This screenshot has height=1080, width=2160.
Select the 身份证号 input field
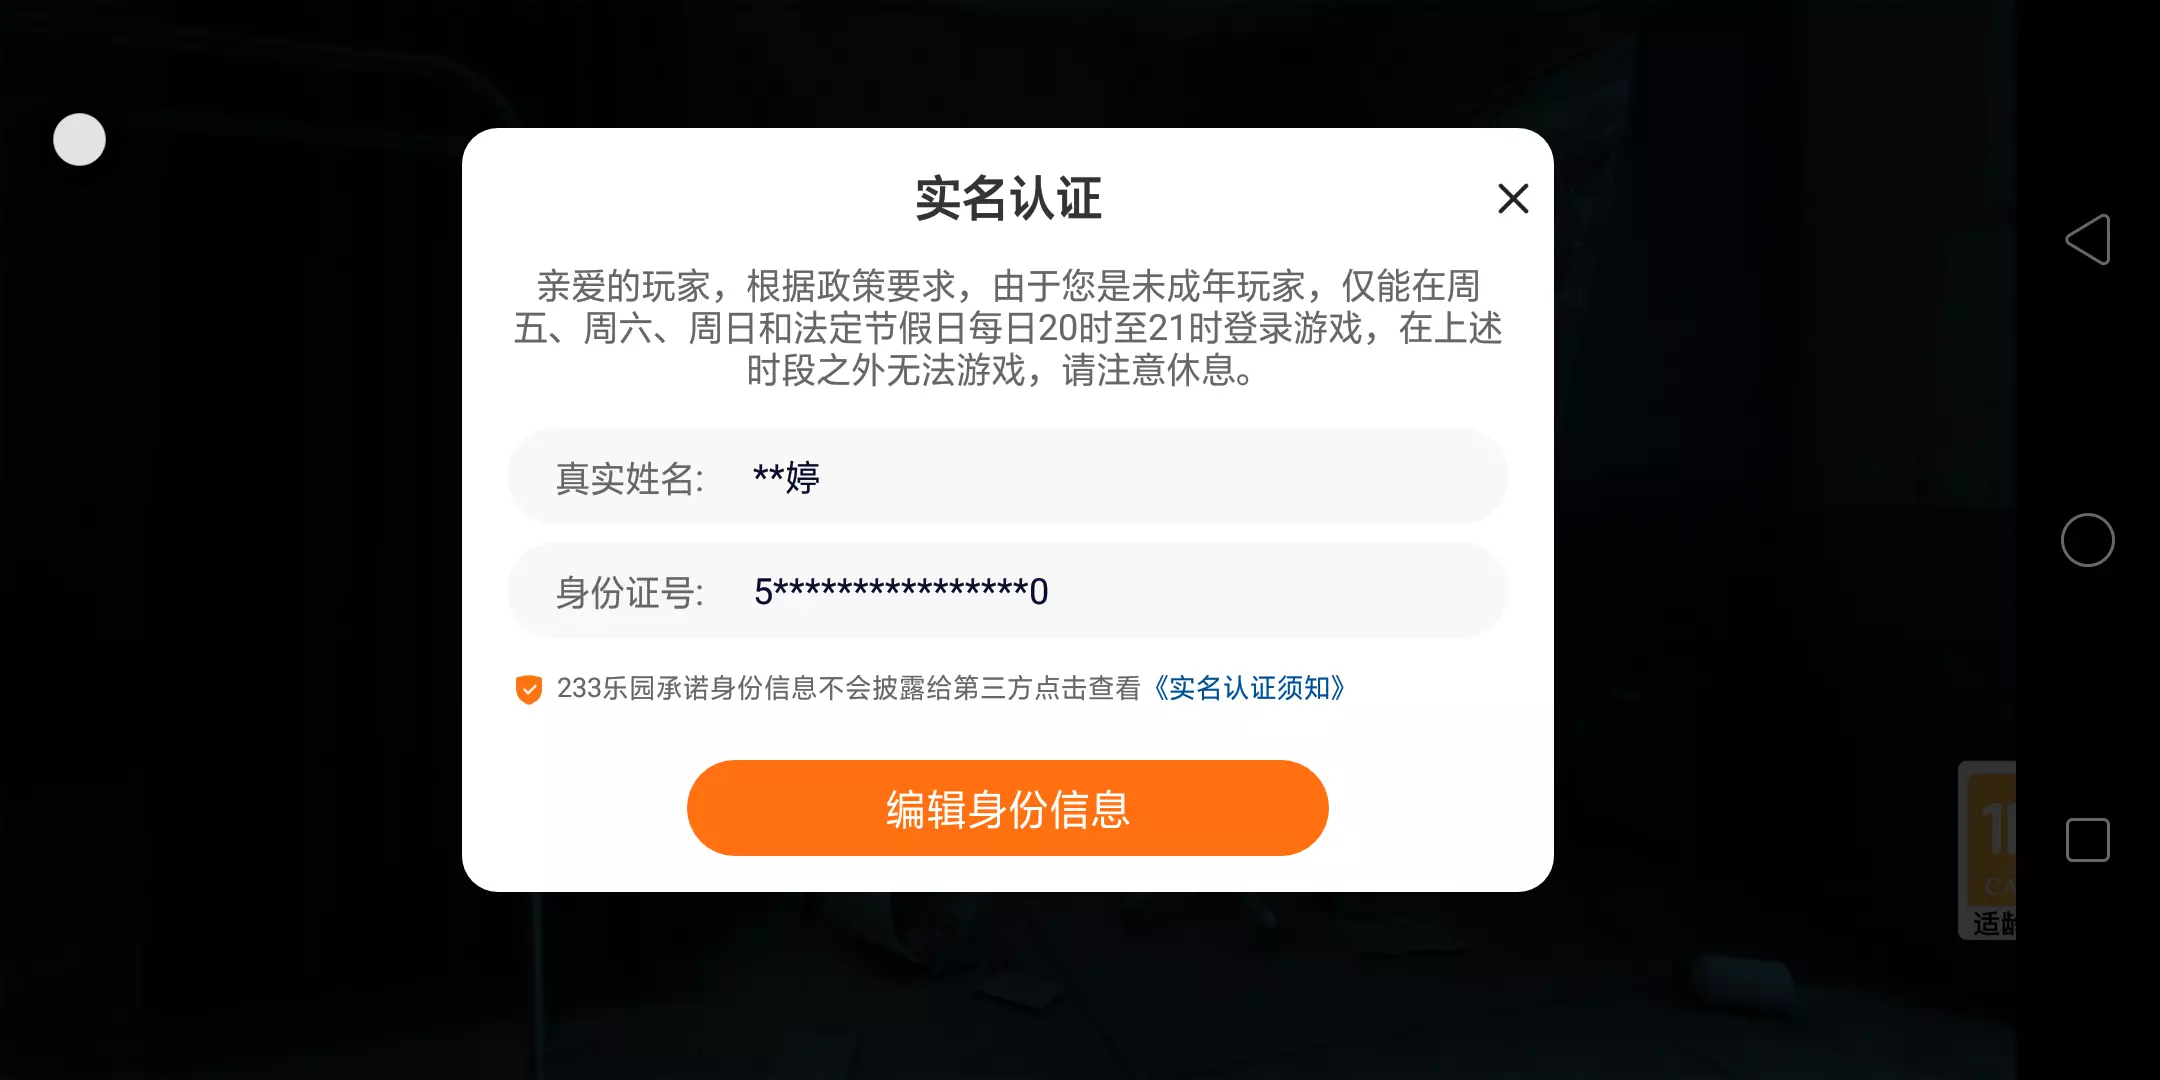1007,591
